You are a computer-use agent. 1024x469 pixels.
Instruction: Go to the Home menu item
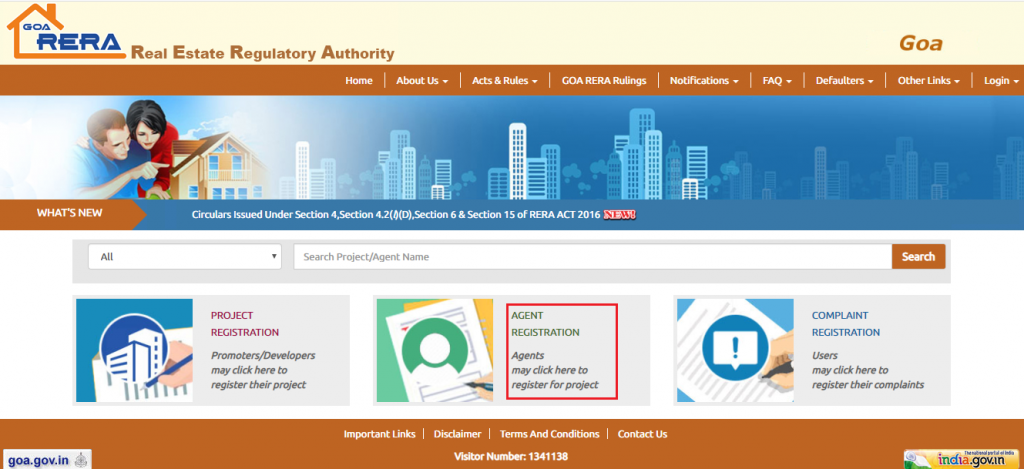tap(359, 80)
